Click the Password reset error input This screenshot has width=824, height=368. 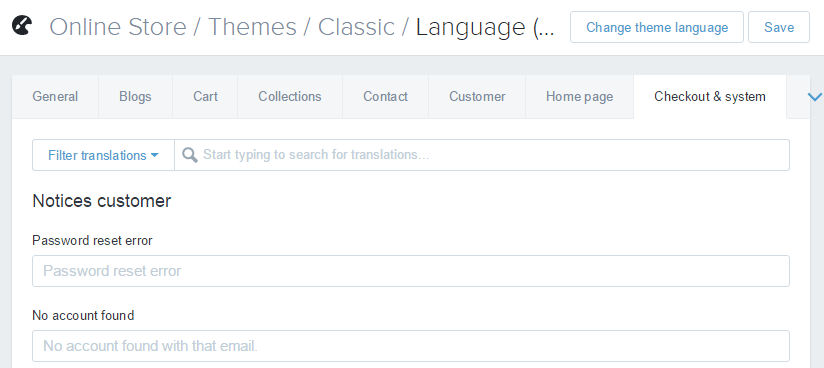tap(411, 271)
